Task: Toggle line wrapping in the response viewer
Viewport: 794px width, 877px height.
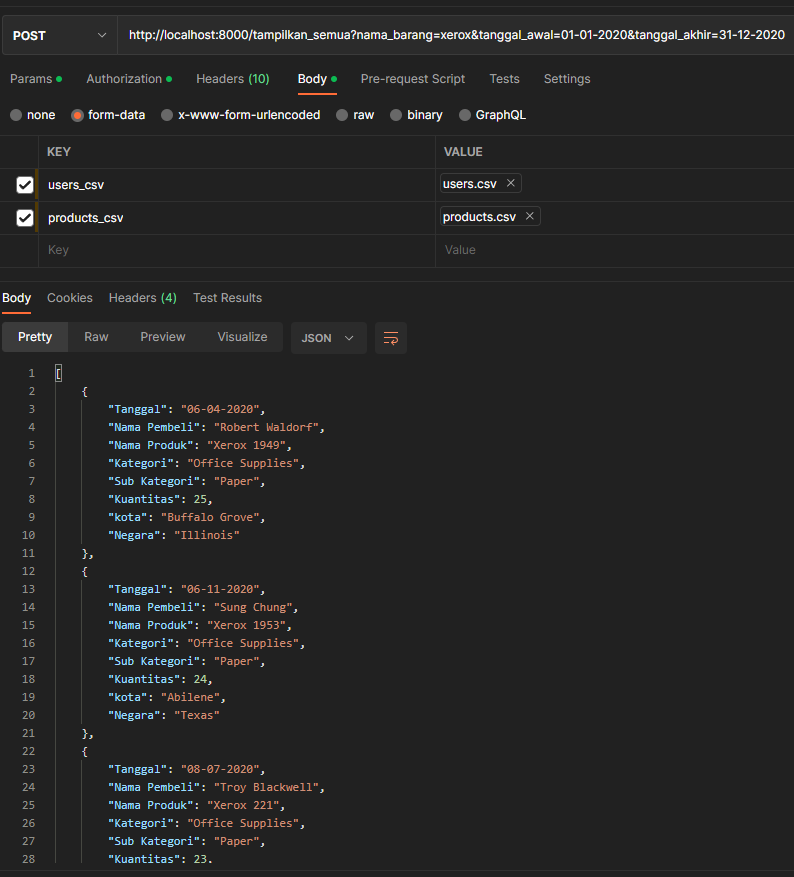Action: (x=389, y=338)
